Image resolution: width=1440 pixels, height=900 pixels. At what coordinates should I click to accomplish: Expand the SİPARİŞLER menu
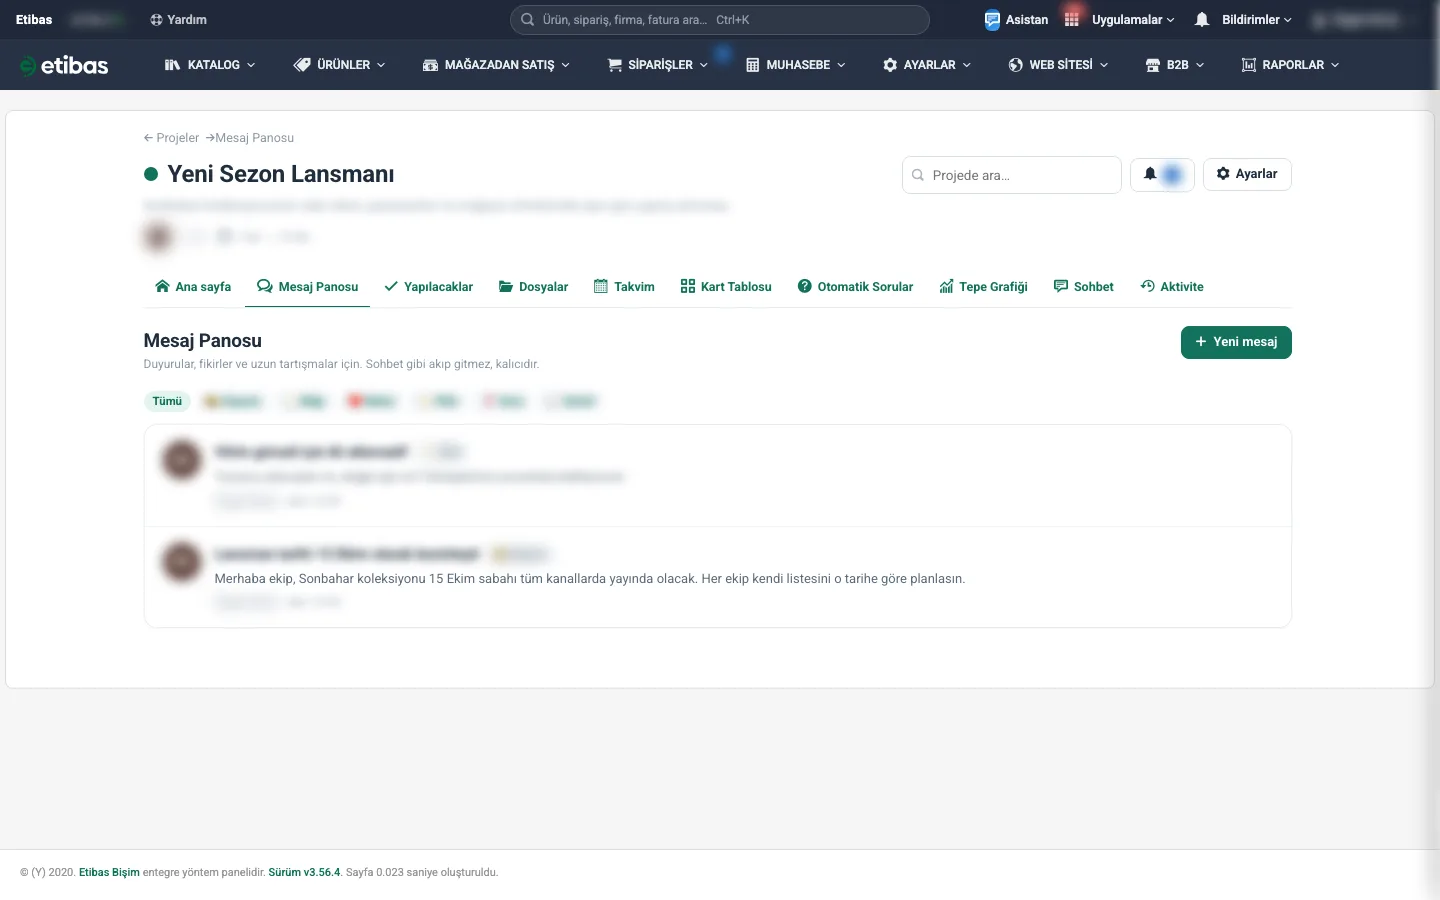tap(657, 65)
